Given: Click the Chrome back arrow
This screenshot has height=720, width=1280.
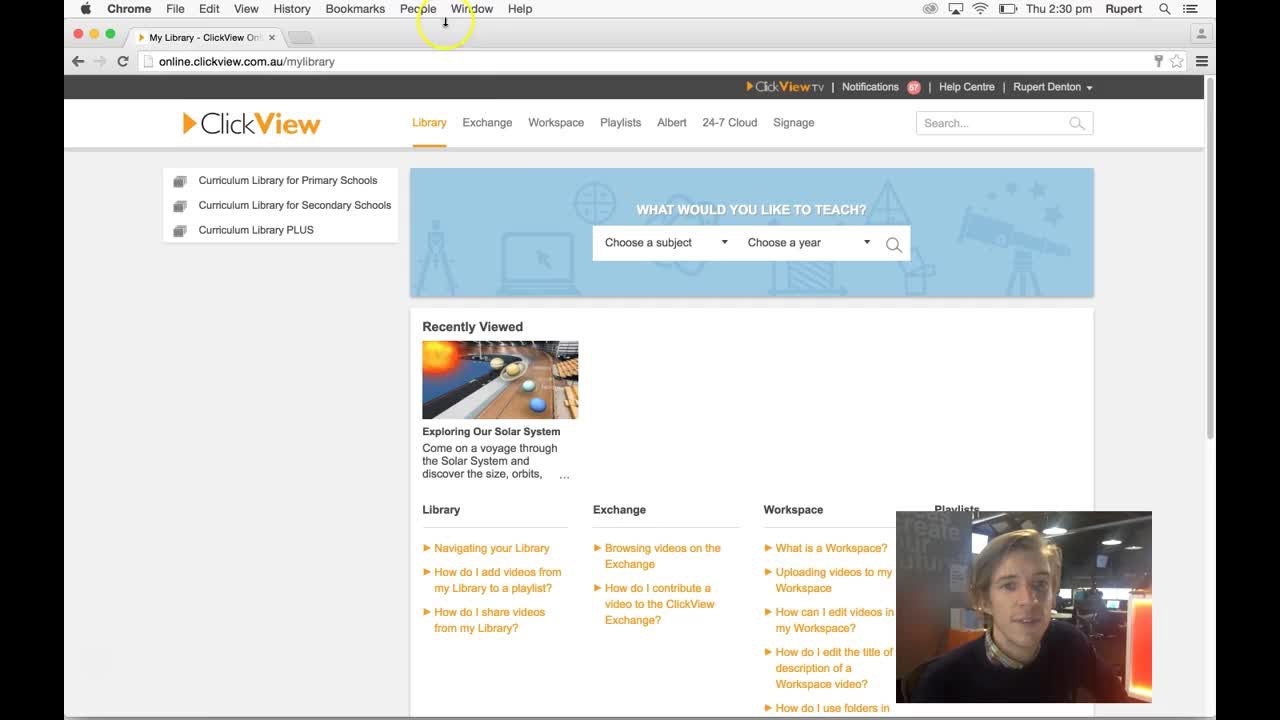Looking at the screenshot, I should point(78,61).
